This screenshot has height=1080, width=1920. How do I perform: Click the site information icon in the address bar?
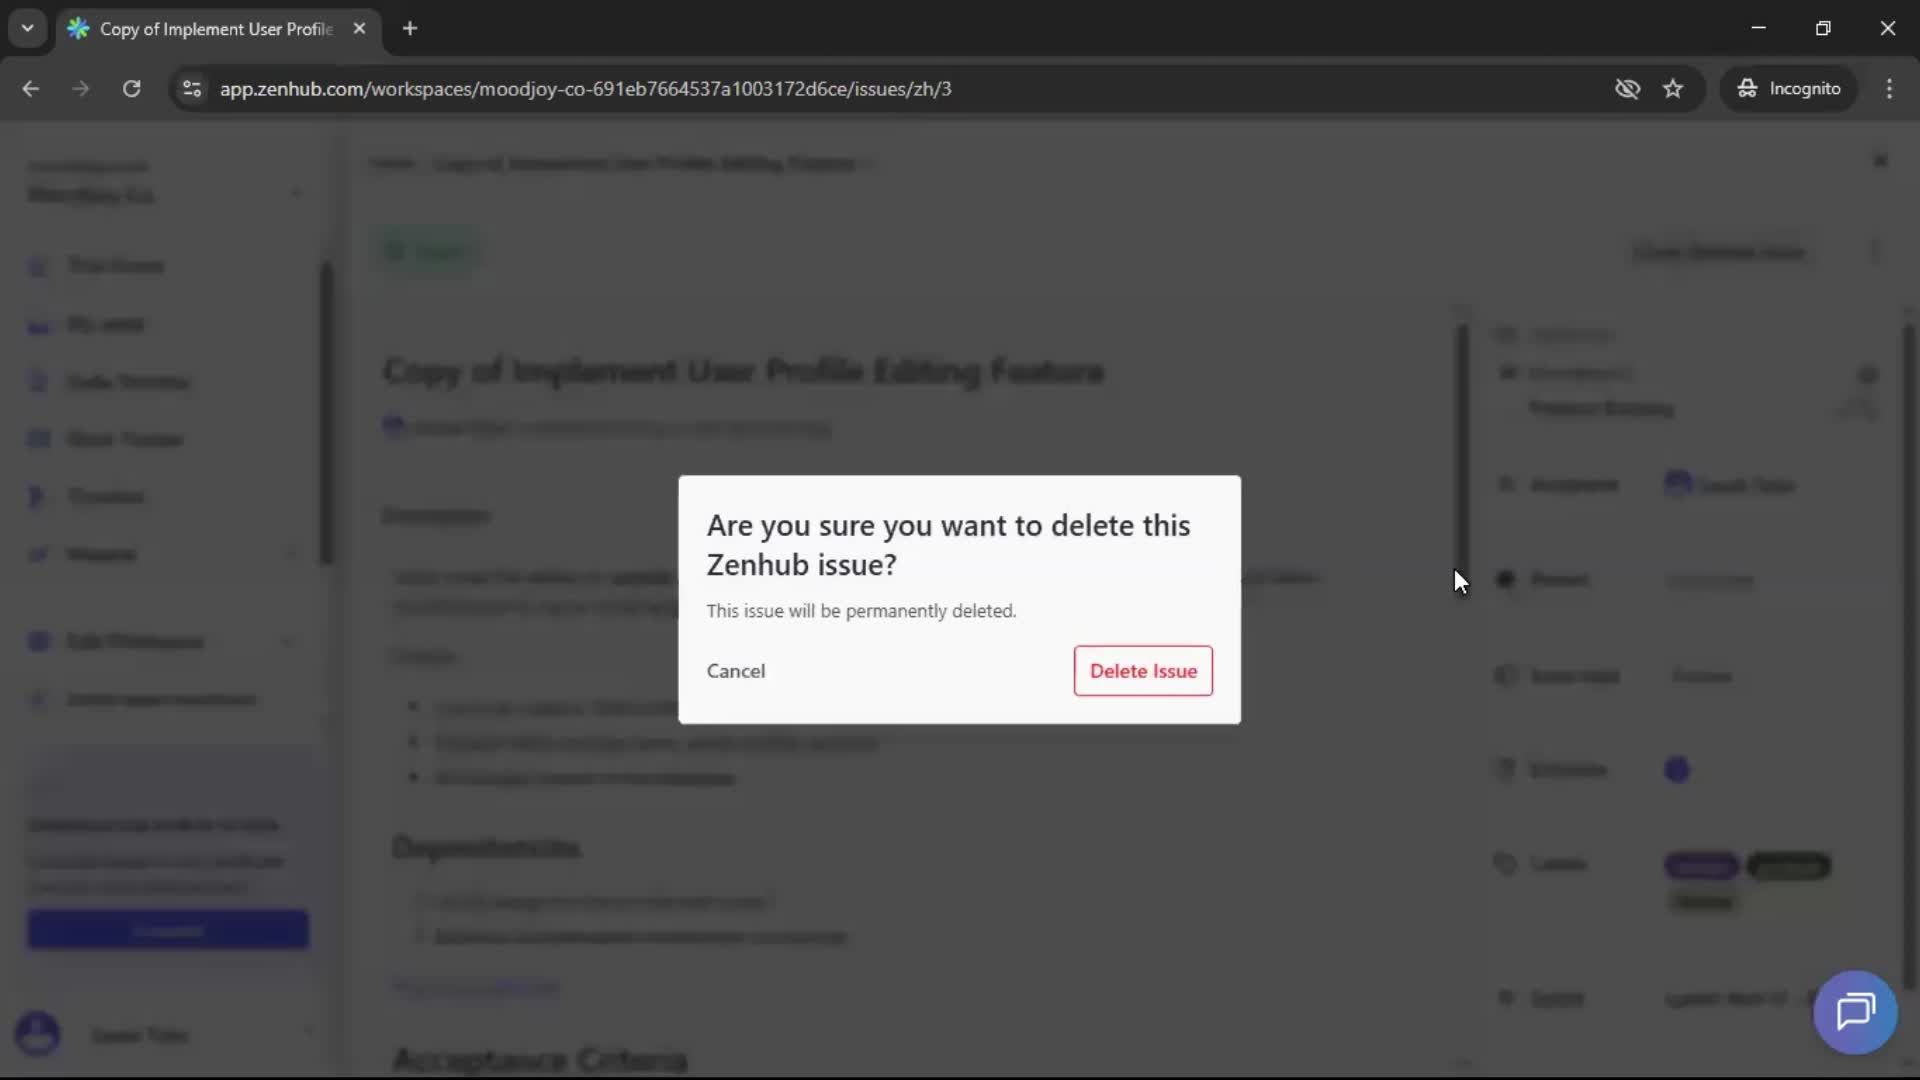pyautogui.click(x=191, y=89)
